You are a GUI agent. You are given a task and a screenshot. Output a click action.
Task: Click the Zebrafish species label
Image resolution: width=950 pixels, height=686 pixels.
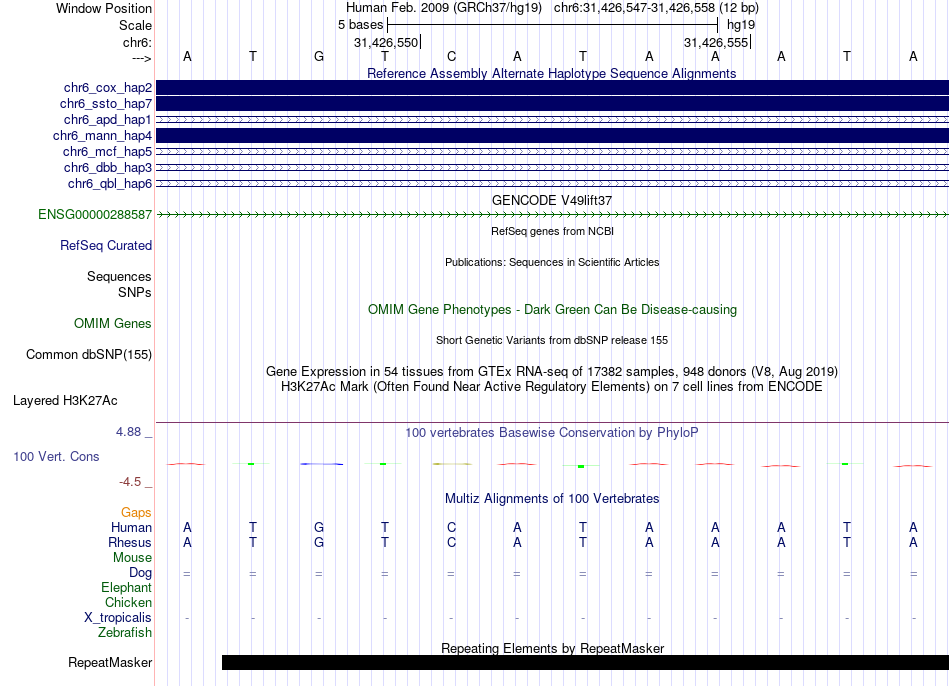(125, 633)
